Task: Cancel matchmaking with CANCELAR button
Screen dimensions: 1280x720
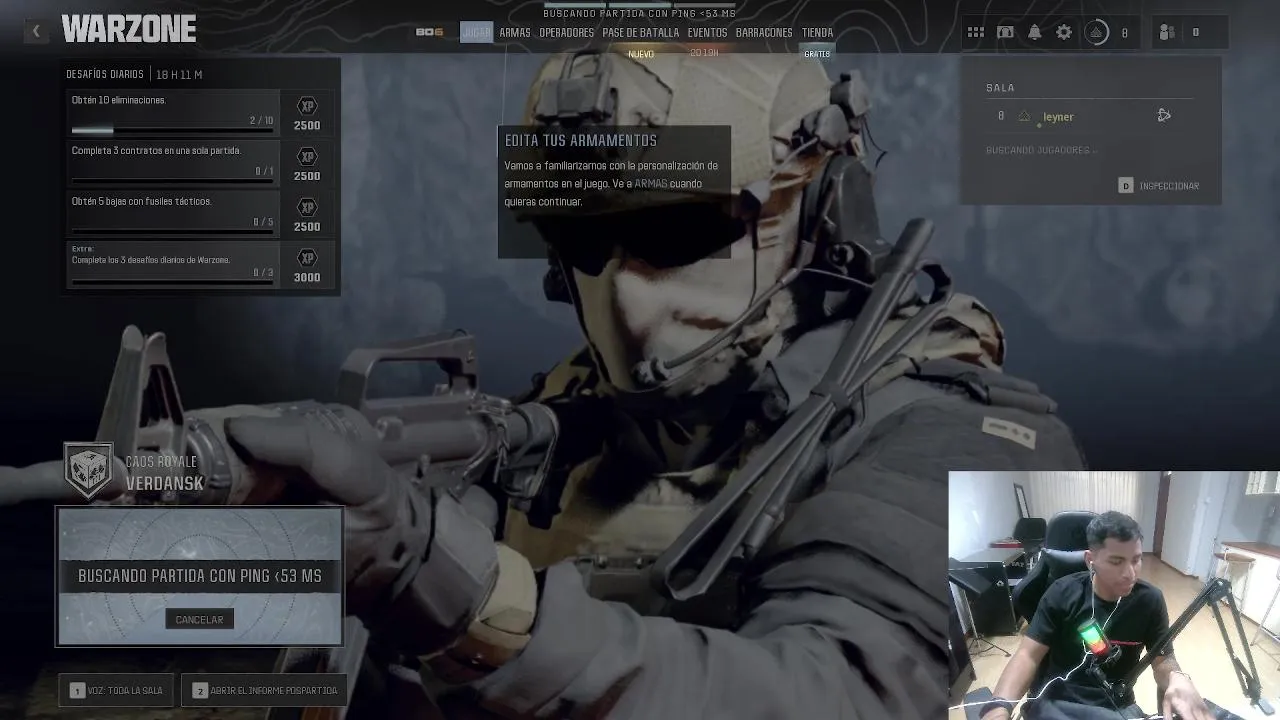Action: [199, 619]
